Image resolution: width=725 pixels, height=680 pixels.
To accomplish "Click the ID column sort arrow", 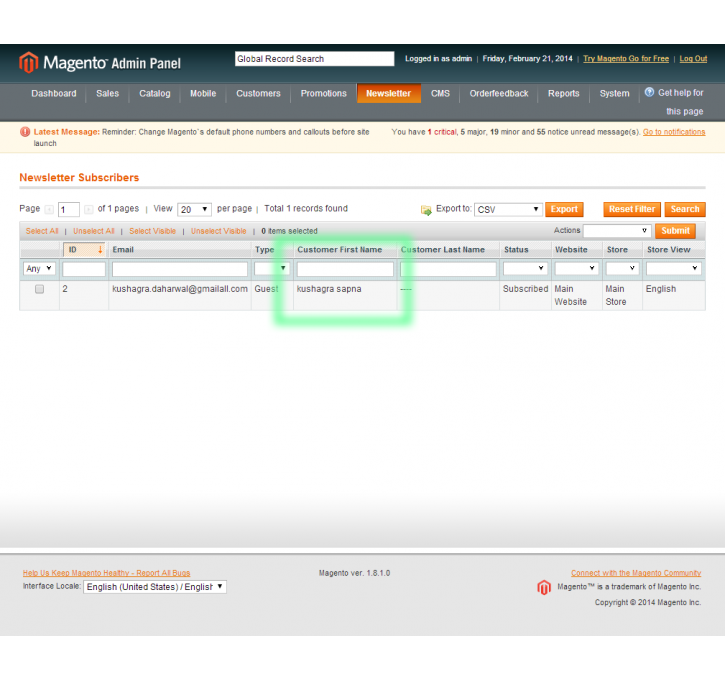I will pyautogui.click(x=100, y=250).
